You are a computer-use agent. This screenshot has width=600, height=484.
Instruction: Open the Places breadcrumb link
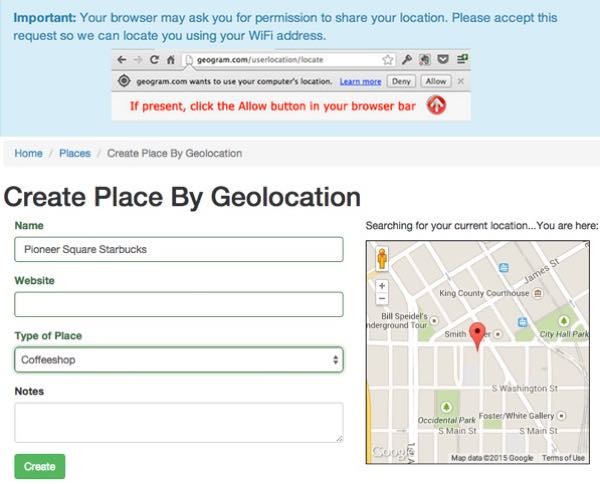coord(75,153)
